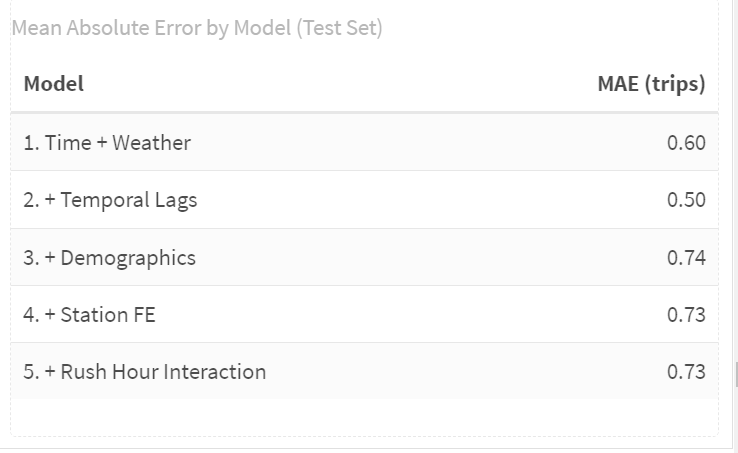Click the Mean Absolute Error table title
Screen dimensions: 738x453
pos(196,28)
